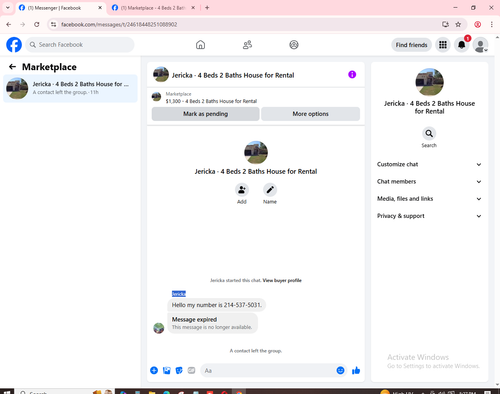Open the apps grid menu icon
This screenshot has height=394, width=500.
(x=443, y=45)
